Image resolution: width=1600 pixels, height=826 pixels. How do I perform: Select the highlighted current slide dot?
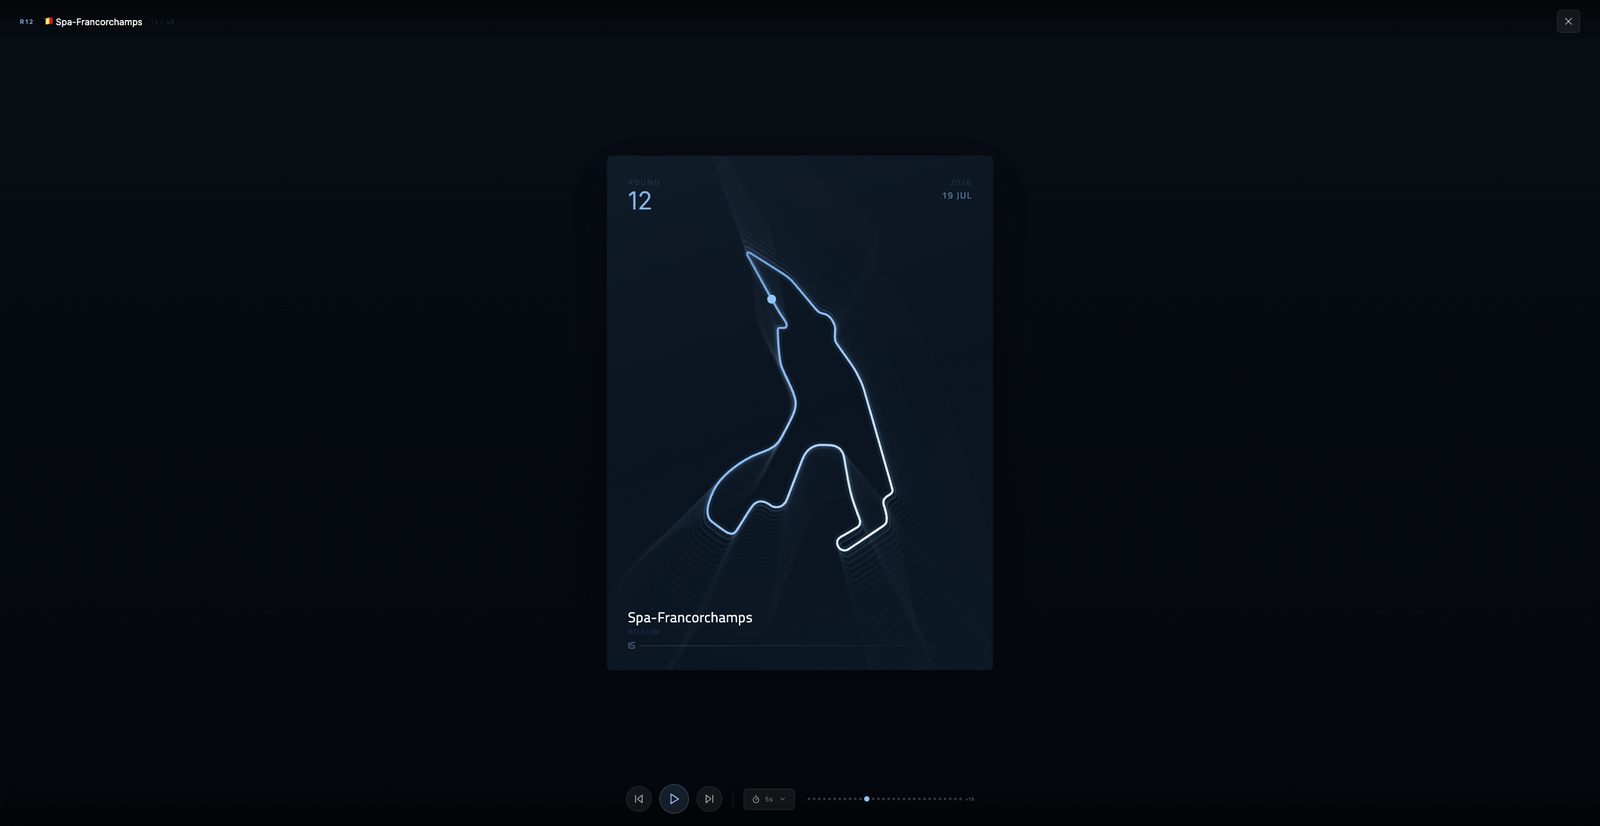coord(867,799)
